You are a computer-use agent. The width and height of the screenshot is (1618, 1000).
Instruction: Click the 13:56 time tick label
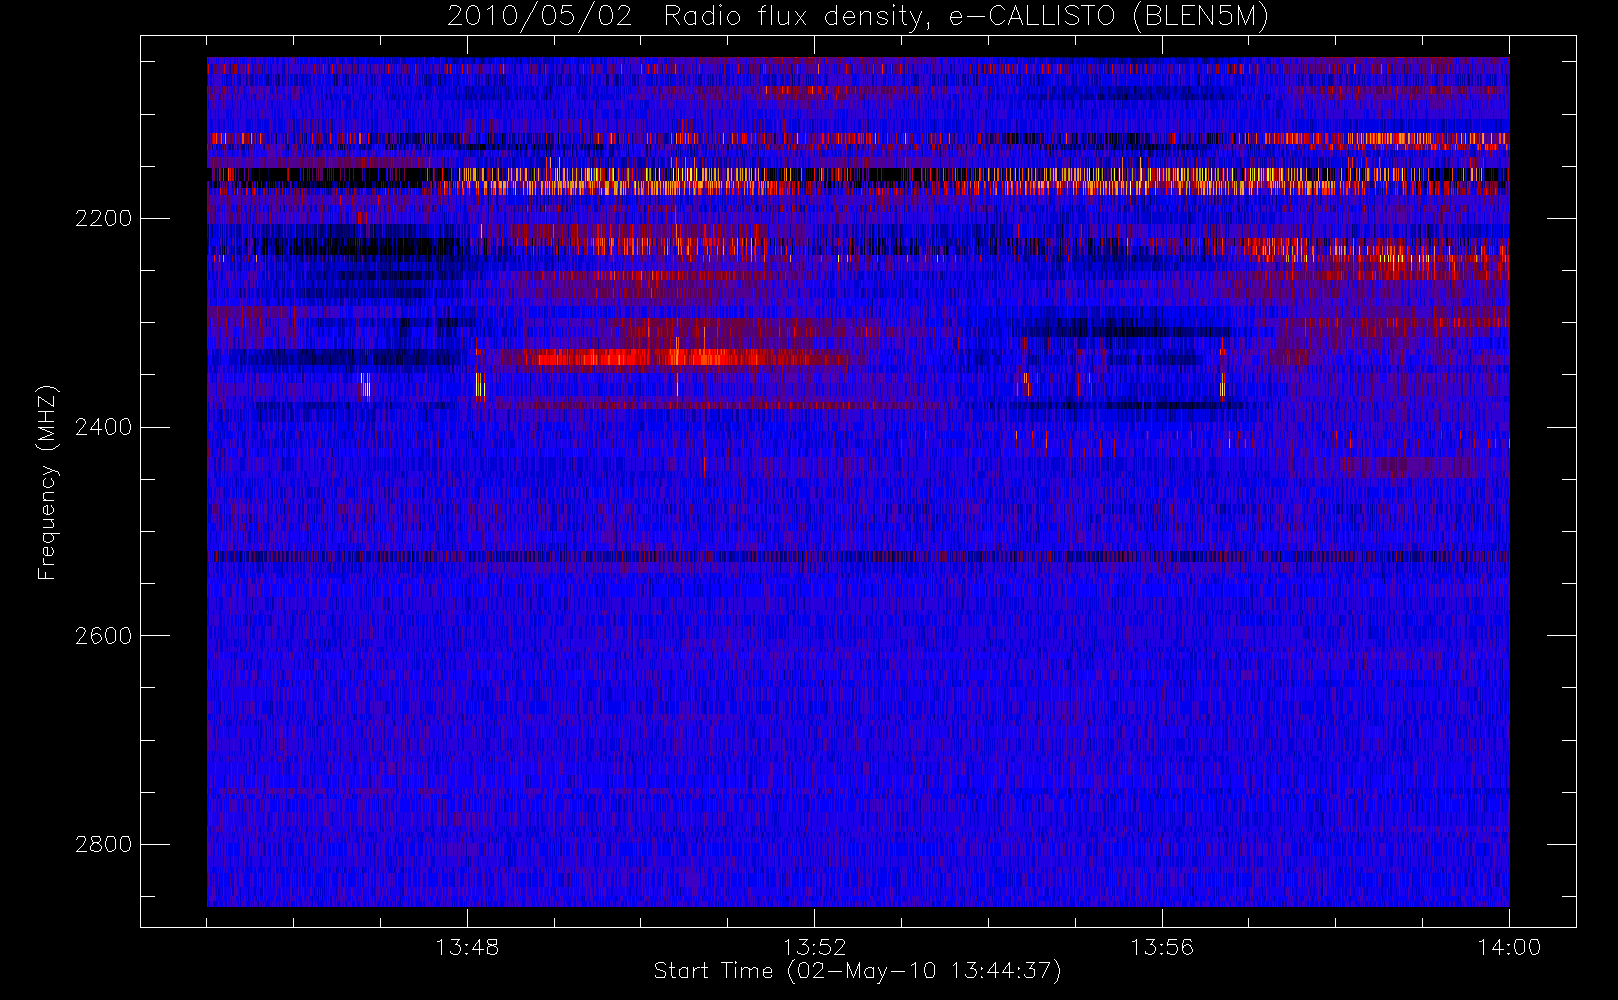(x=1162, y=947)
